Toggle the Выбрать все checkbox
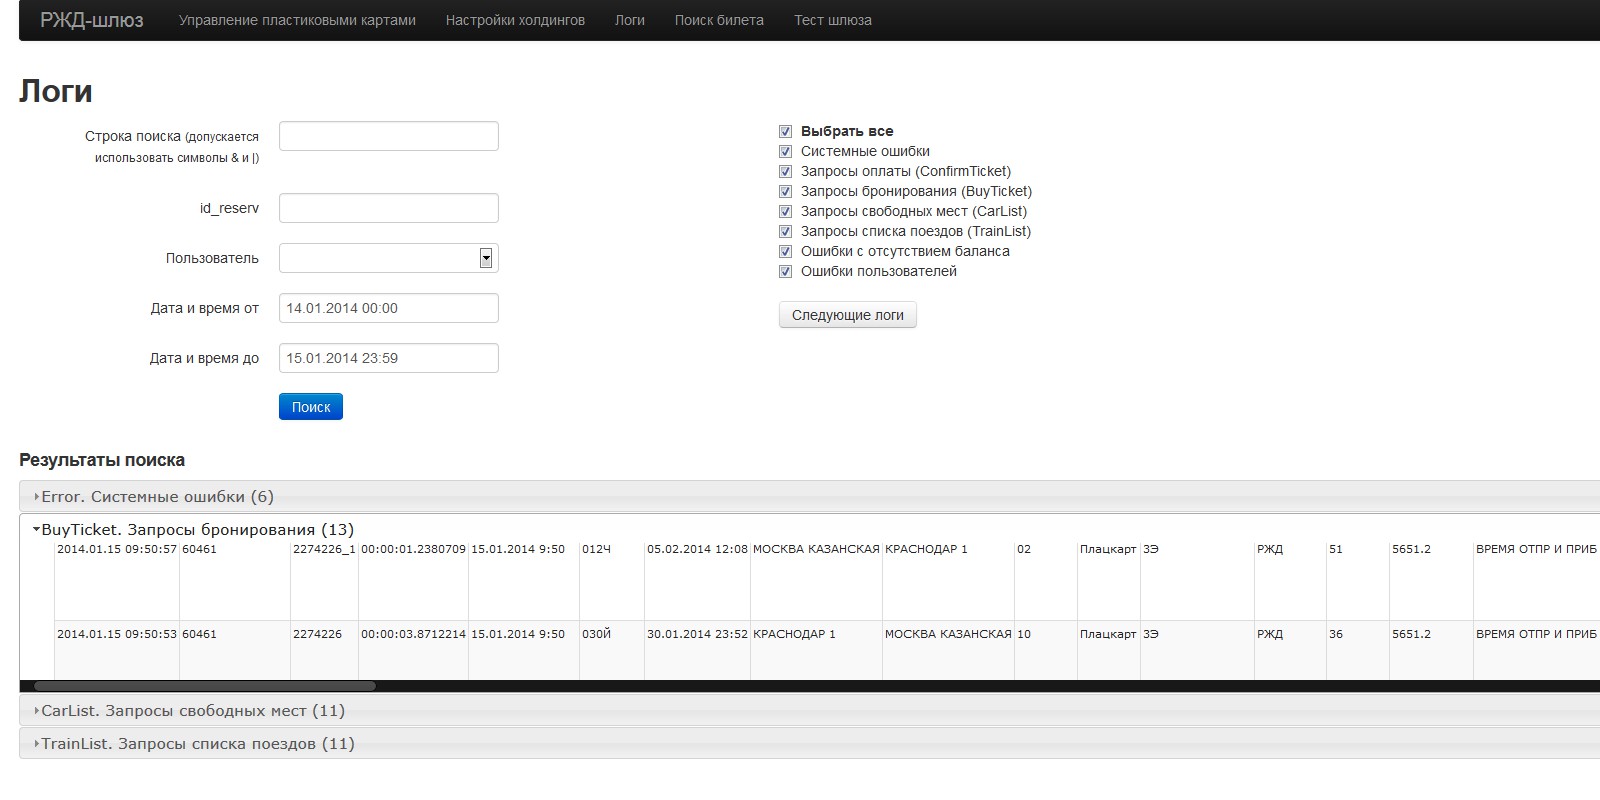1600x800 pixels. [x=785, y=131]
